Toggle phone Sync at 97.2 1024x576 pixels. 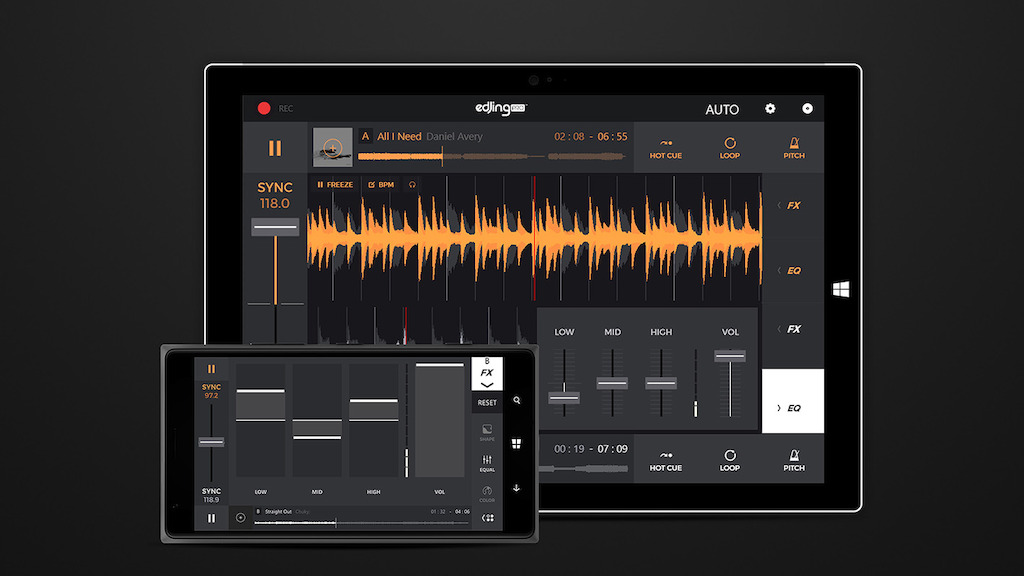point(211,391)
